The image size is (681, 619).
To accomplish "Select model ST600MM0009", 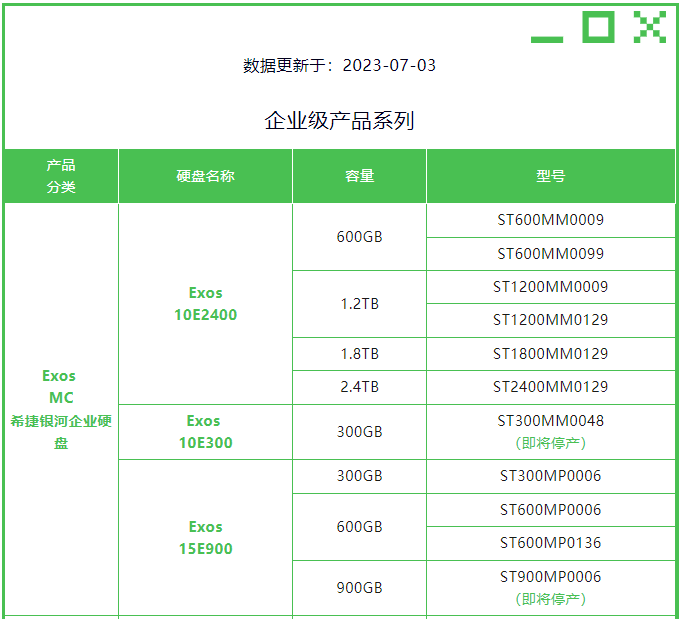I will tap(550, 220).
